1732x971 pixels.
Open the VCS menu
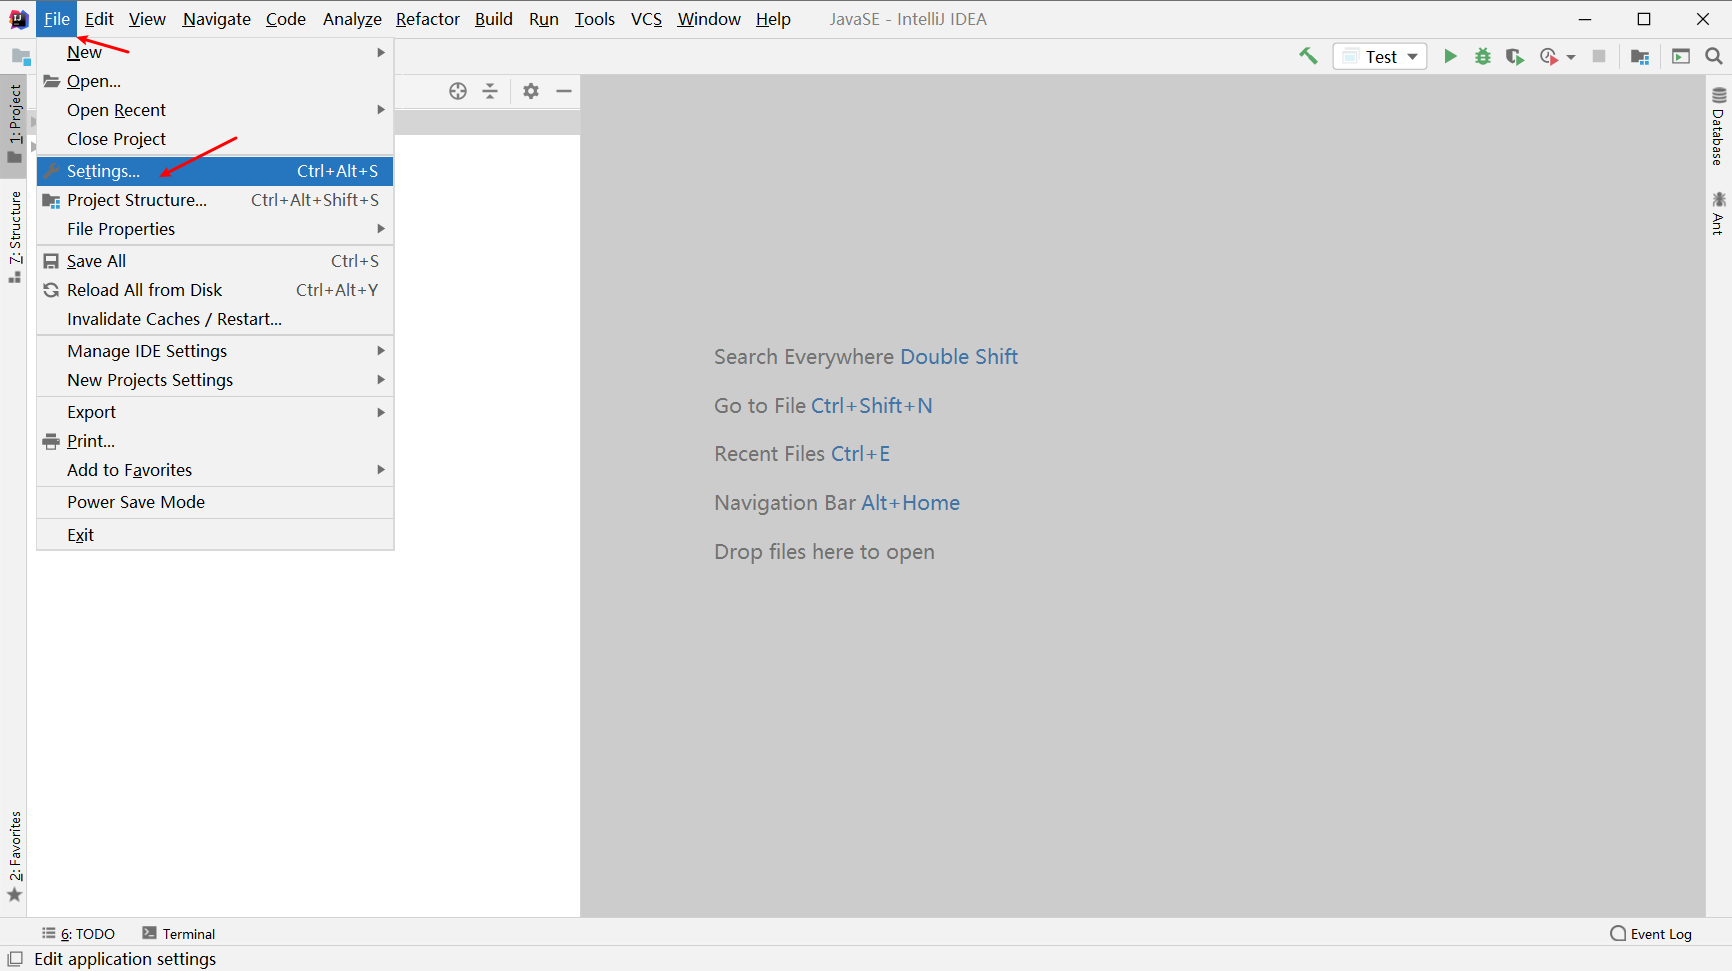[647, 19]
